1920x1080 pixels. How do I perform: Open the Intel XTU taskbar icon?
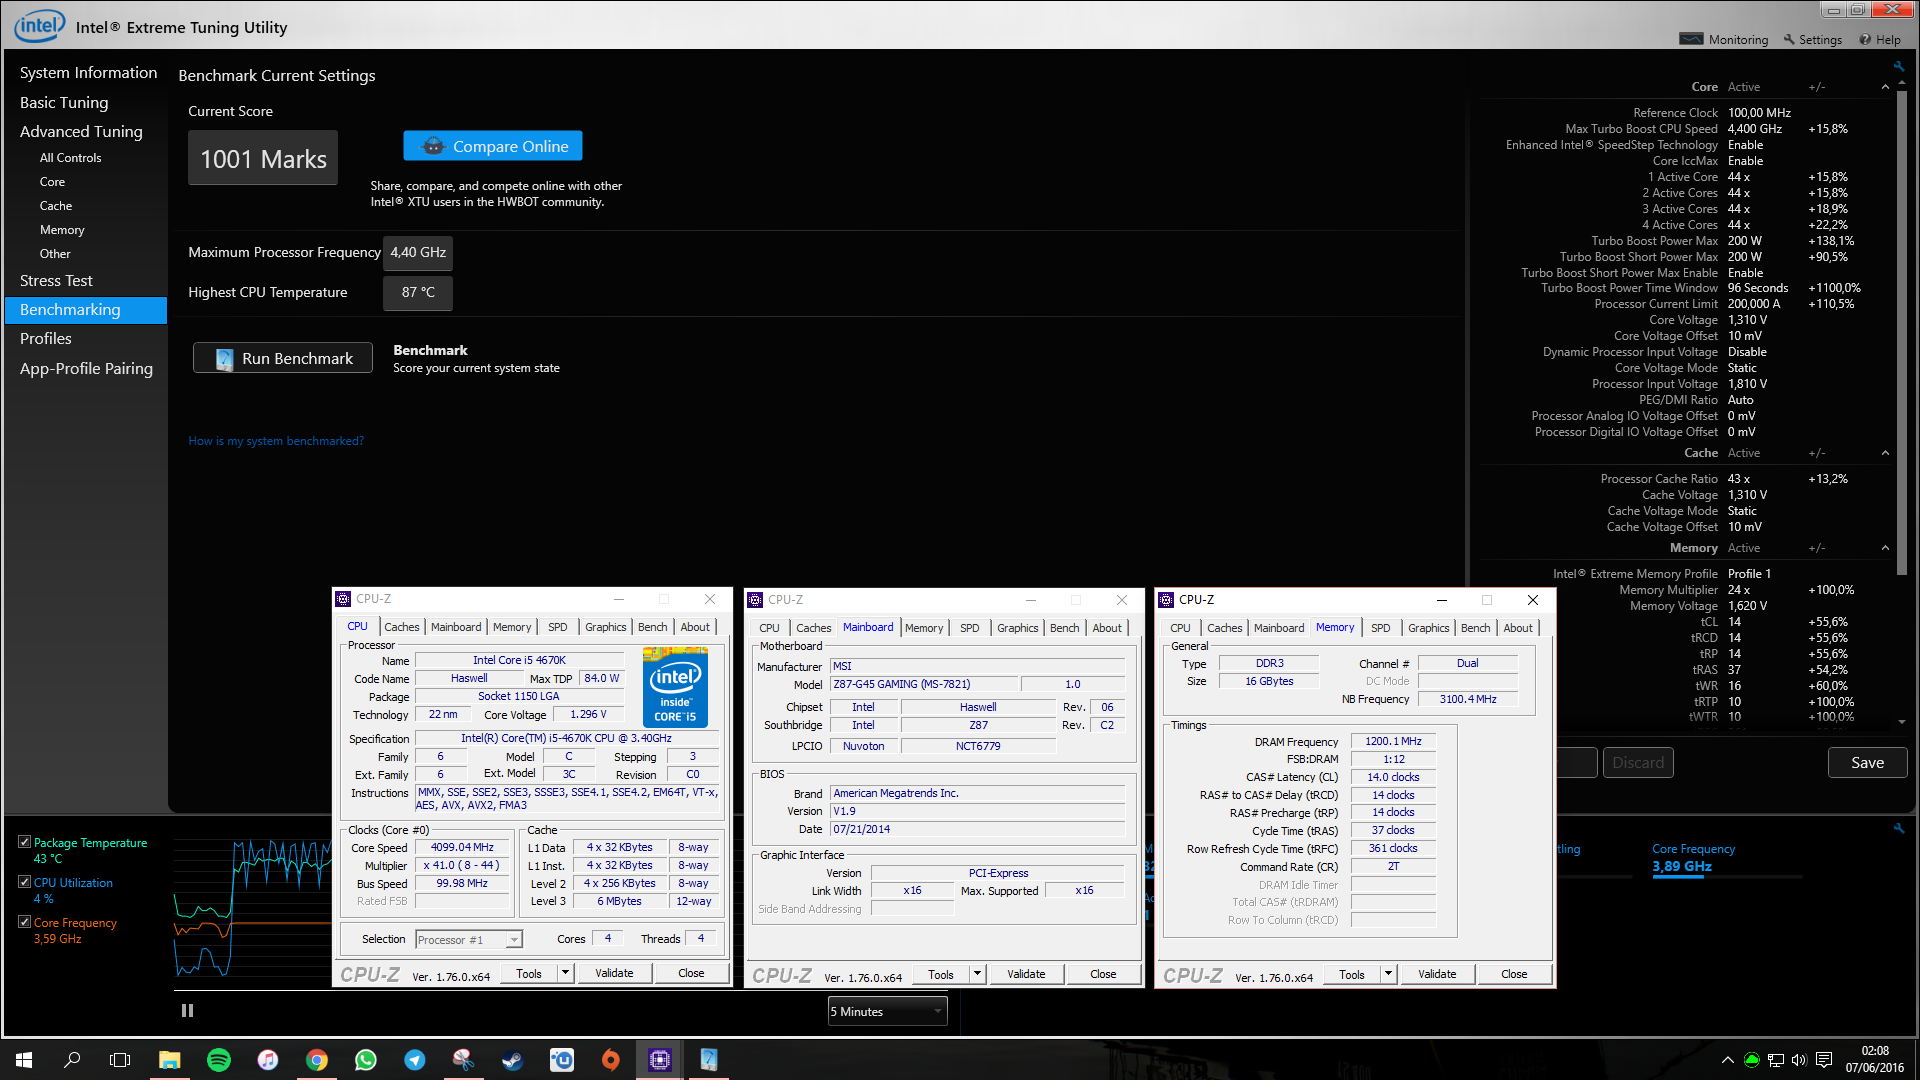tap(708, 1060)
